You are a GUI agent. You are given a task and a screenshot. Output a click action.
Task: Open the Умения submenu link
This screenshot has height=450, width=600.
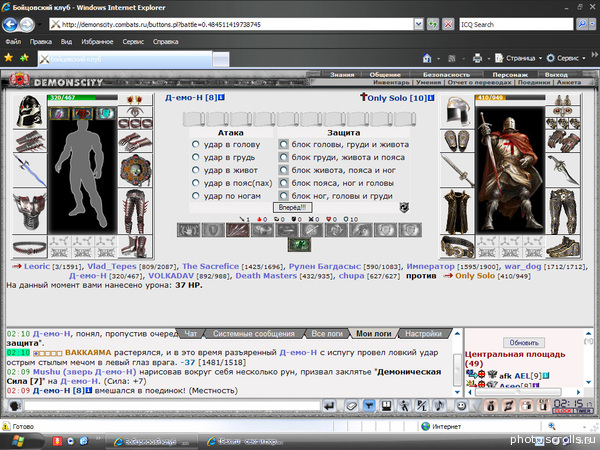[x=429, y=82]
